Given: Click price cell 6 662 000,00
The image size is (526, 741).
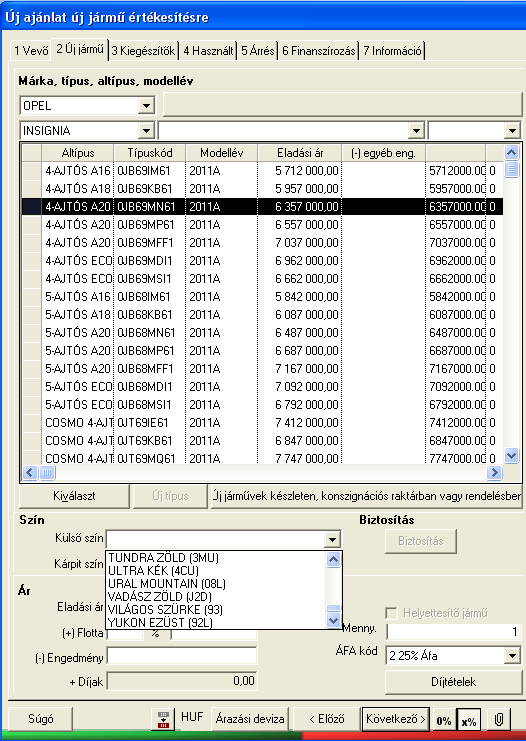Looking at the screenshot, I should (300, 278).
